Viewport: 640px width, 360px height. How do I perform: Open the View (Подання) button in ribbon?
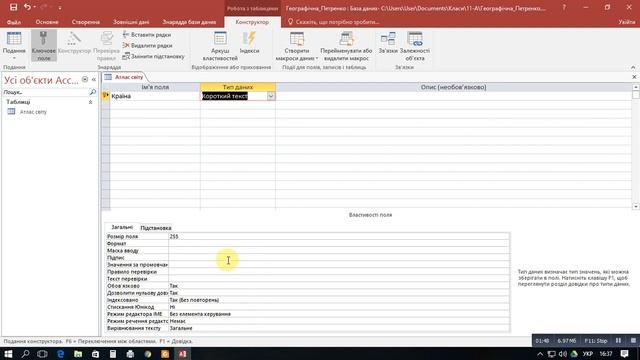click(x=14, y=46)
